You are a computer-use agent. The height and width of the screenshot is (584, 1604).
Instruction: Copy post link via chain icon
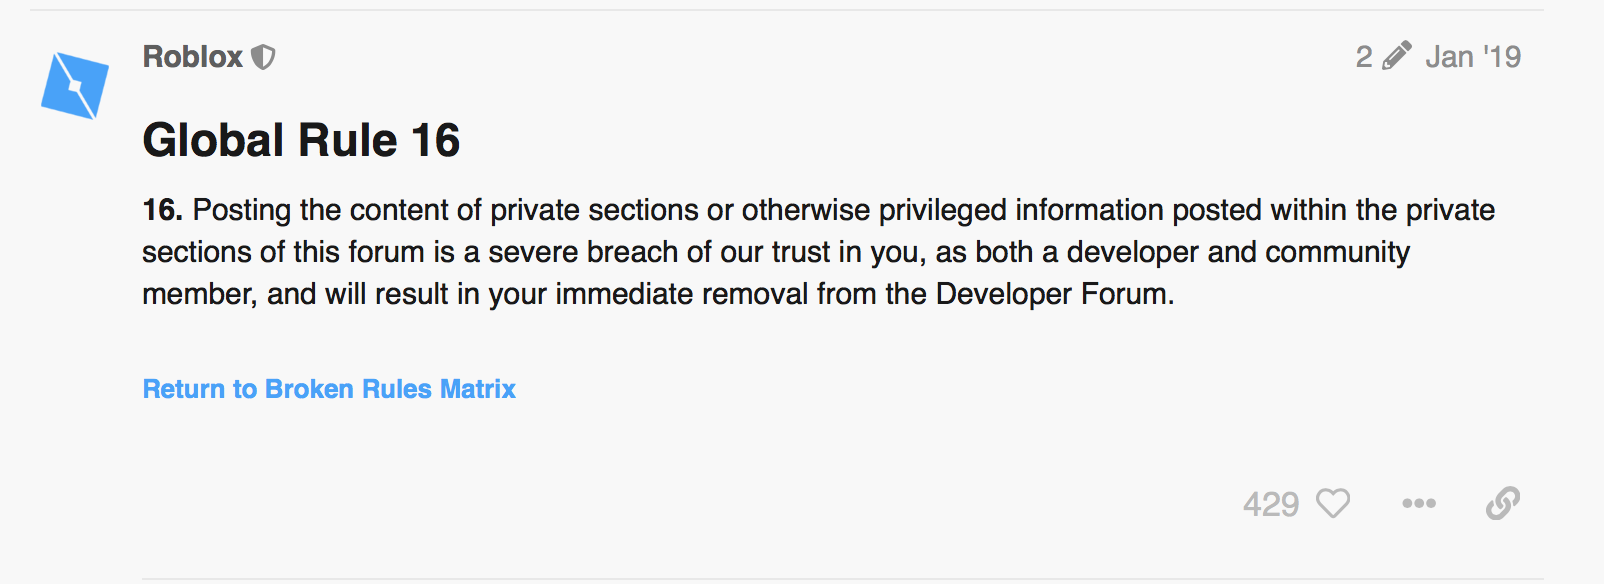[x=1503, y=503]
